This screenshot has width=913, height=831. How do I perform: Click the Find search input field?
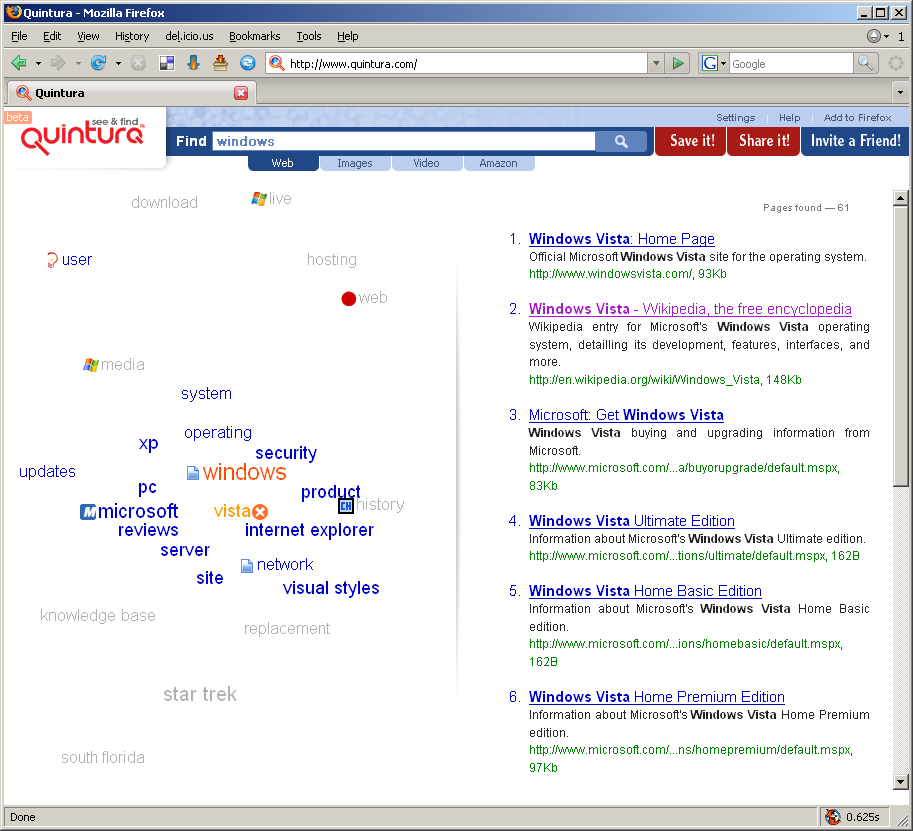(404, 142)
